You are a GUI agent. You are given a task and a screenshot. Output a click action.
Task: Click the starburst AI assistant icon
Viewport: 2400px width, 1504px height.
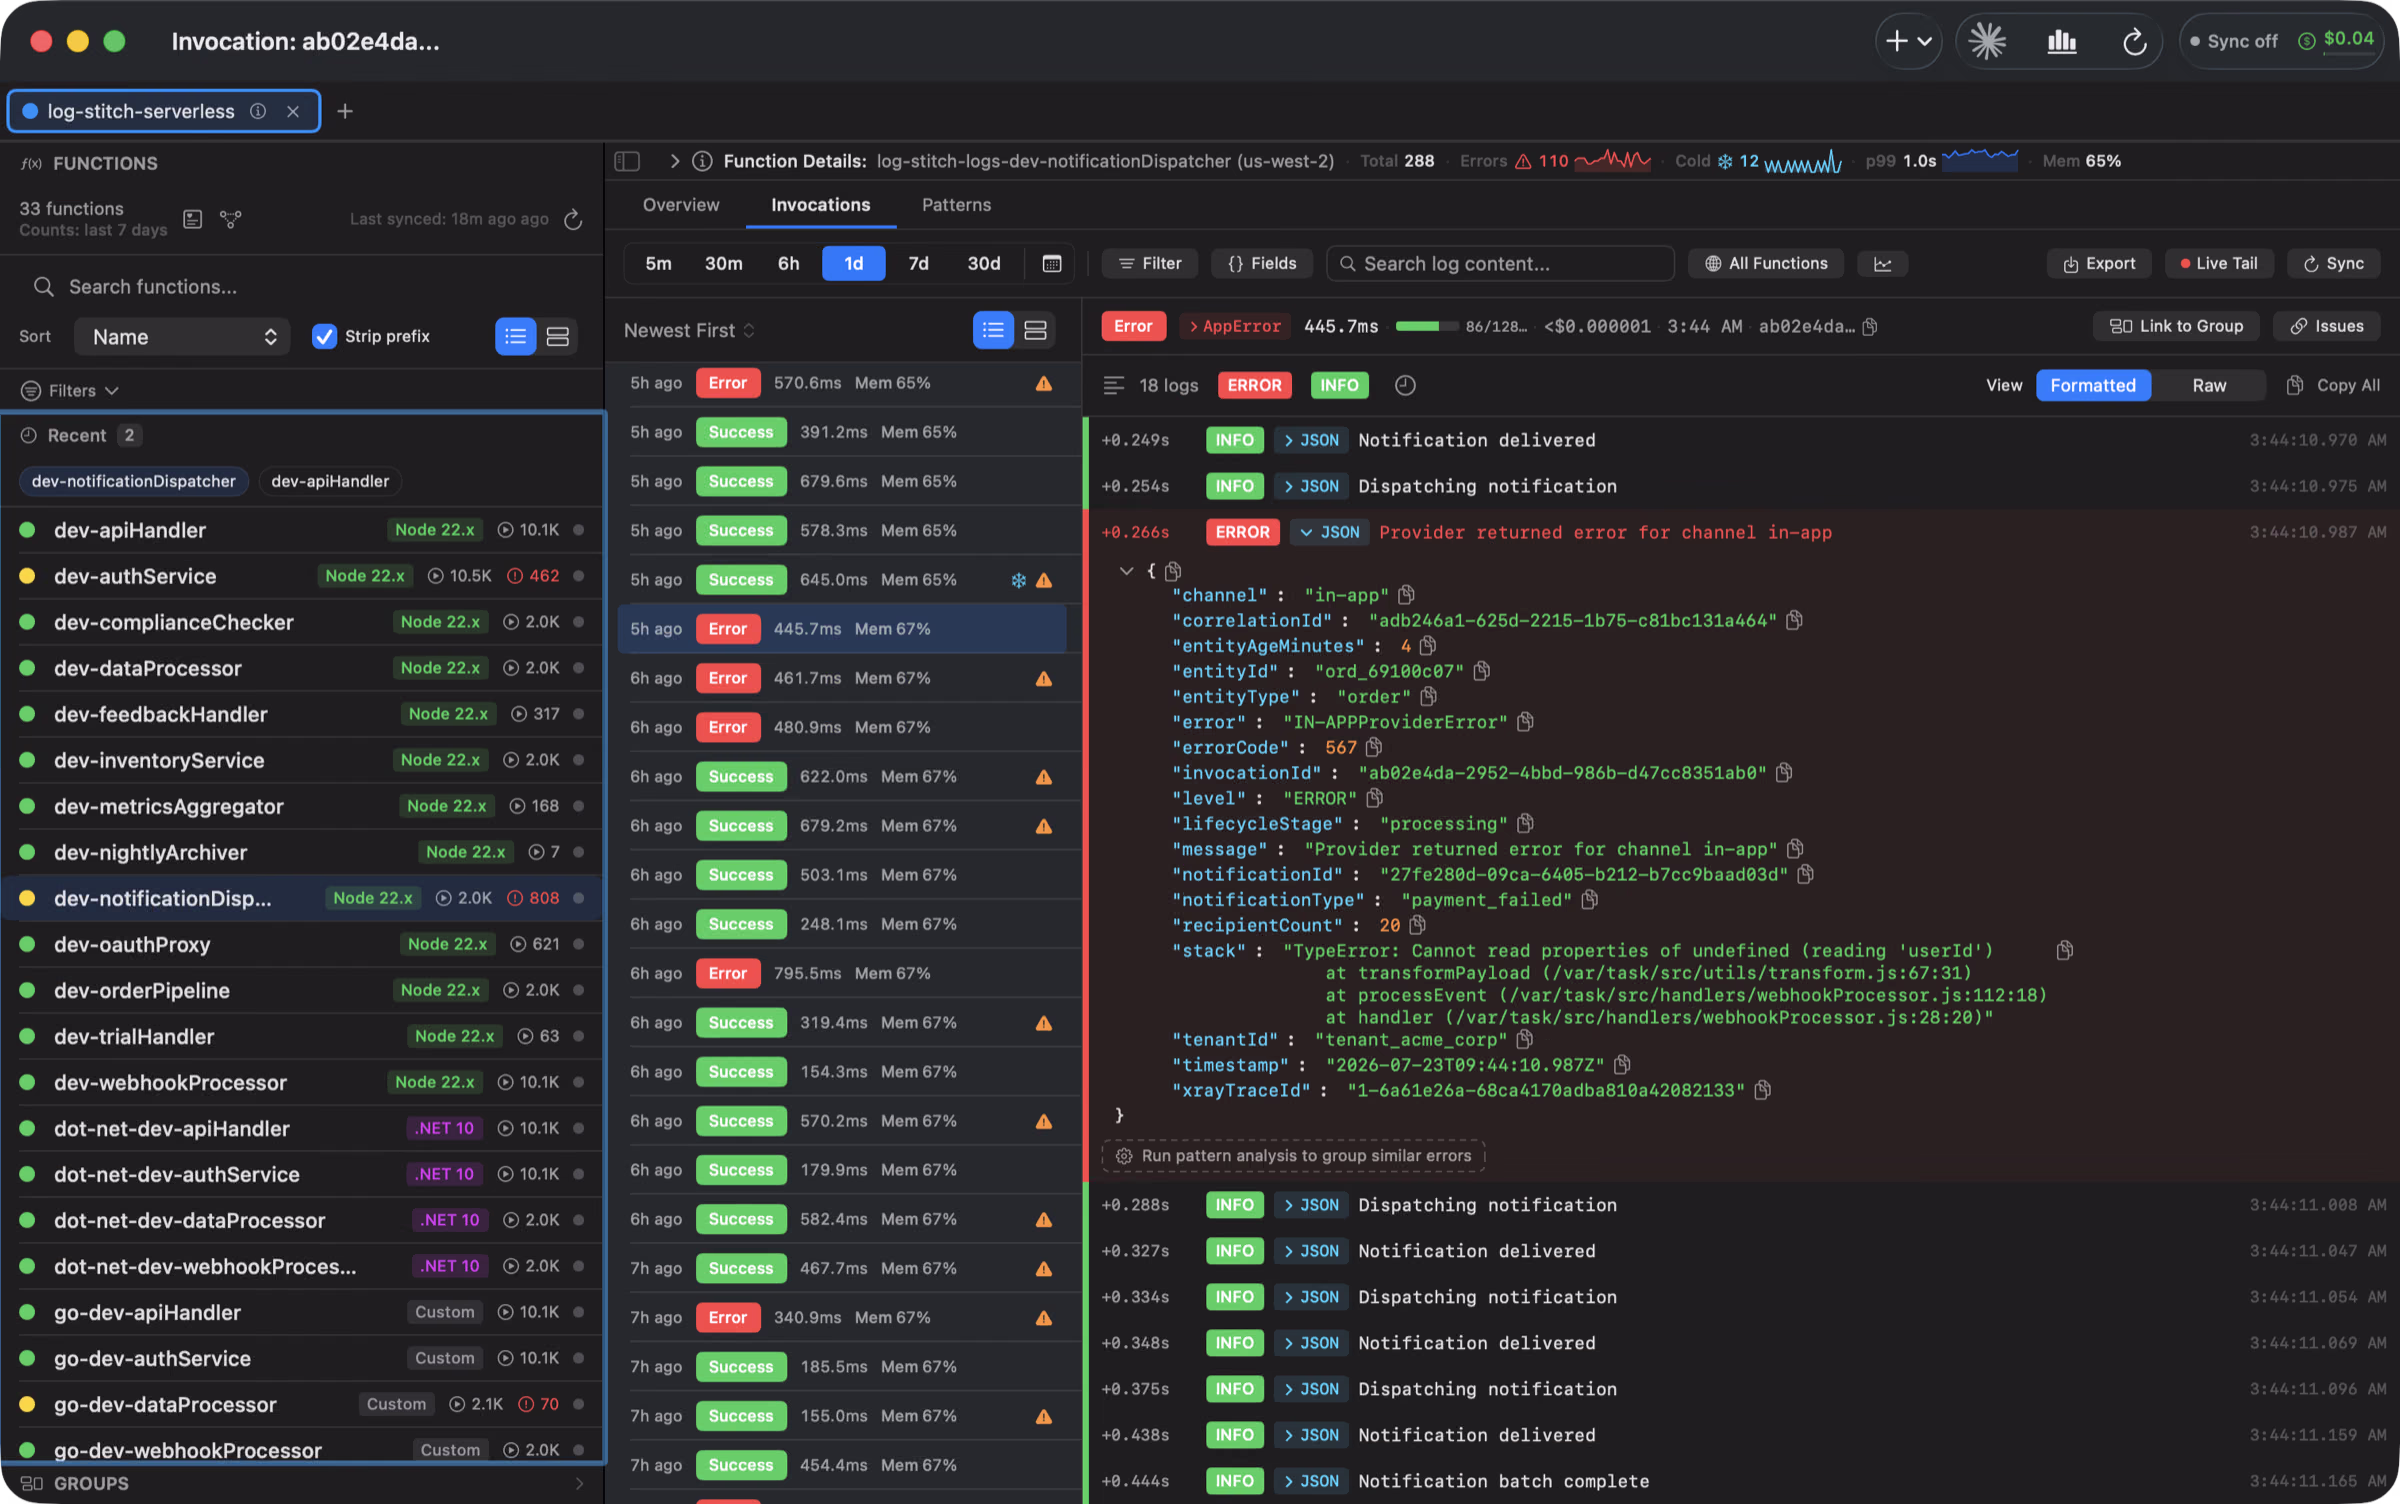point(1987,41)
